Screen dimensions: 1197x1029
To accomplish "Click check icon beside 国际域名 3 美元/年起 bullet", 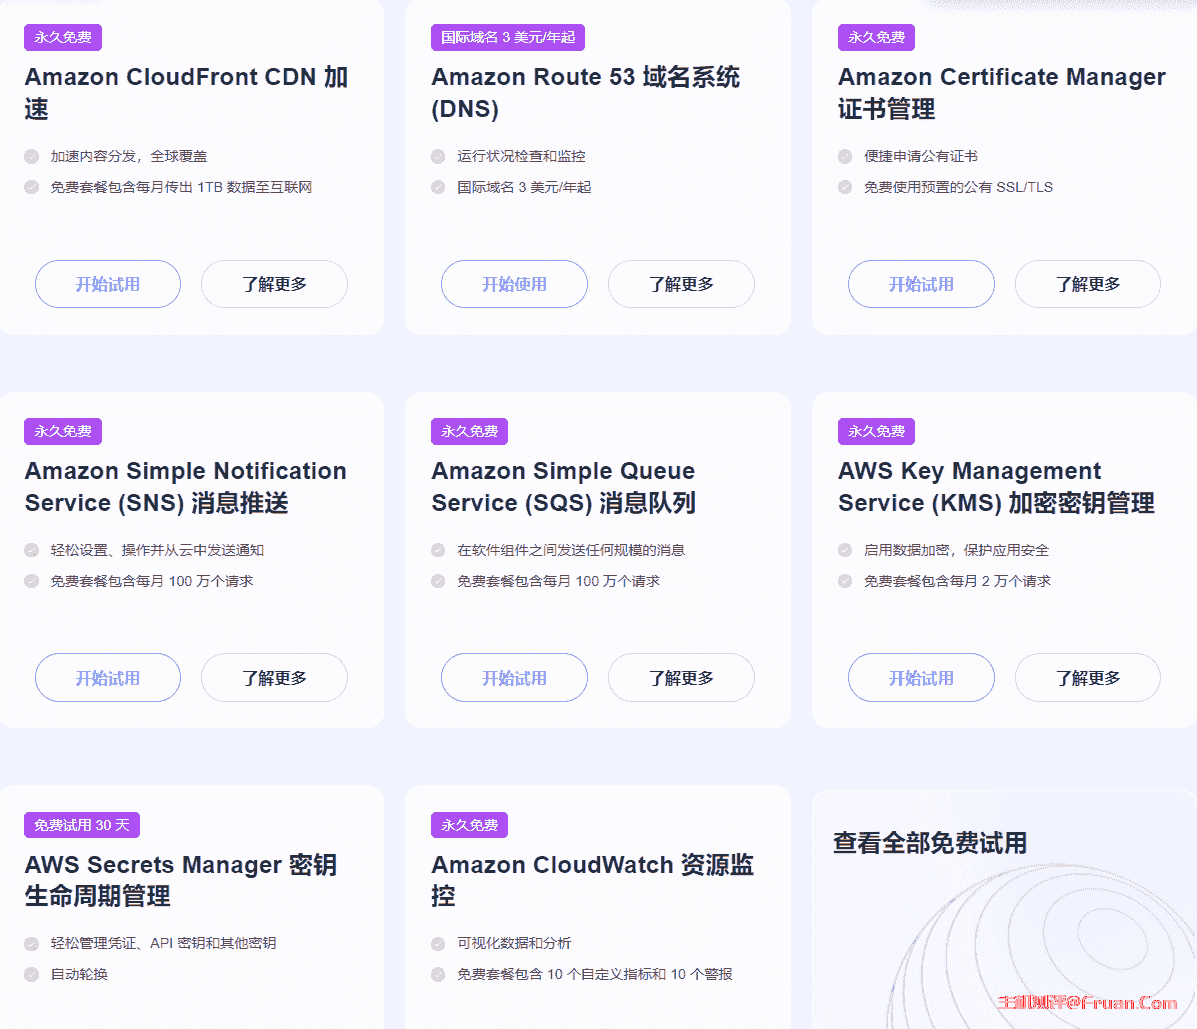I will click(x=438, y=187).
